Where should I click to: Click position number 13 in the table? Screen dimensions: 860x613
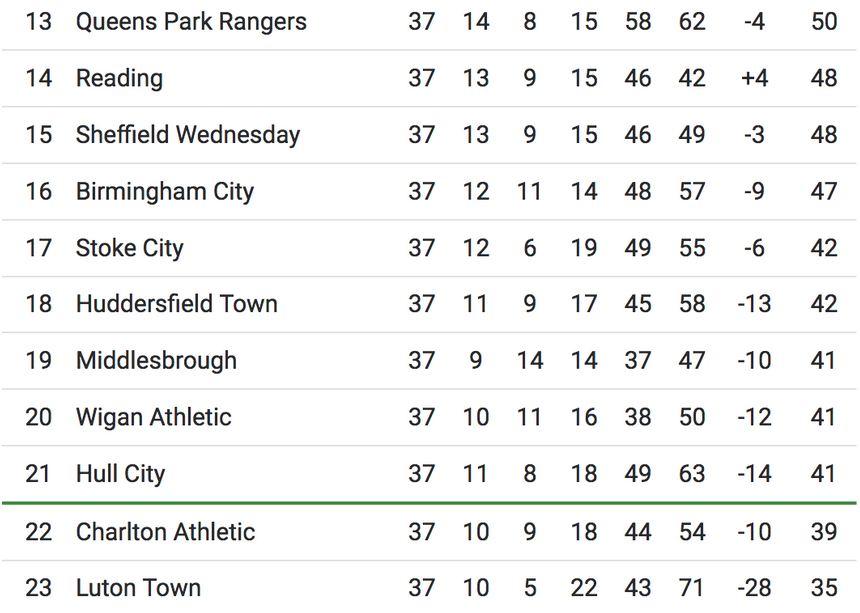[x=38, y=21]
